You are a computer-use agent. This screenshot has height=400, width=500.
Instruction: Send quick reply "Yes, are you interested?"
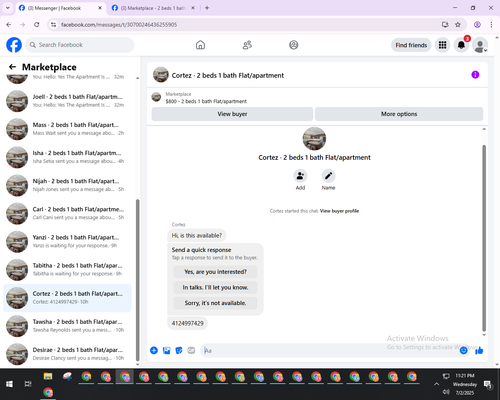click(215, 272)
